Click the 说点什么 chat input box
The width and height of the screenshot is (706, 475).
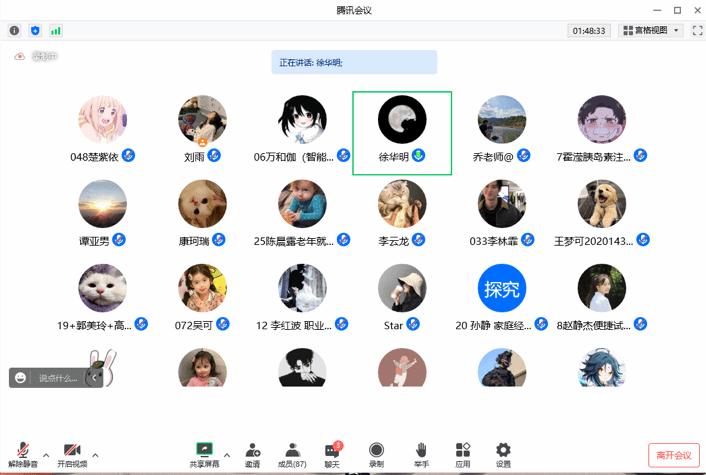[x=58, y=378]
